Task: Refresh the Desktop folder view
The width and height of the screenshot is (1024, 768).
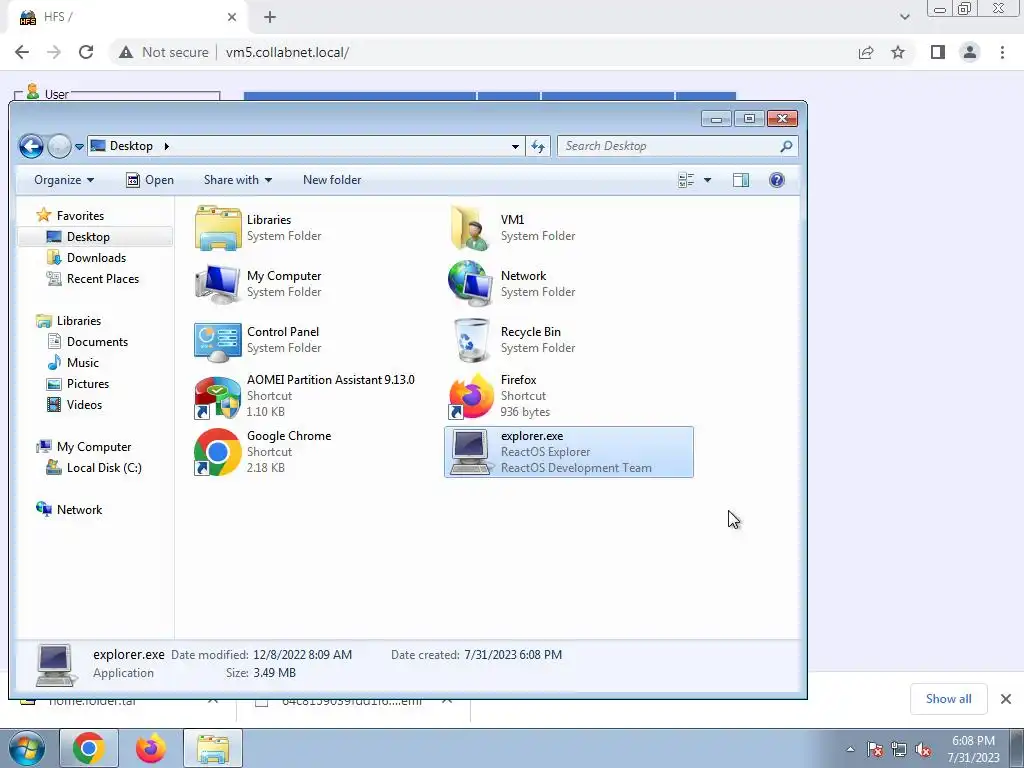Action: click(538, 146)
